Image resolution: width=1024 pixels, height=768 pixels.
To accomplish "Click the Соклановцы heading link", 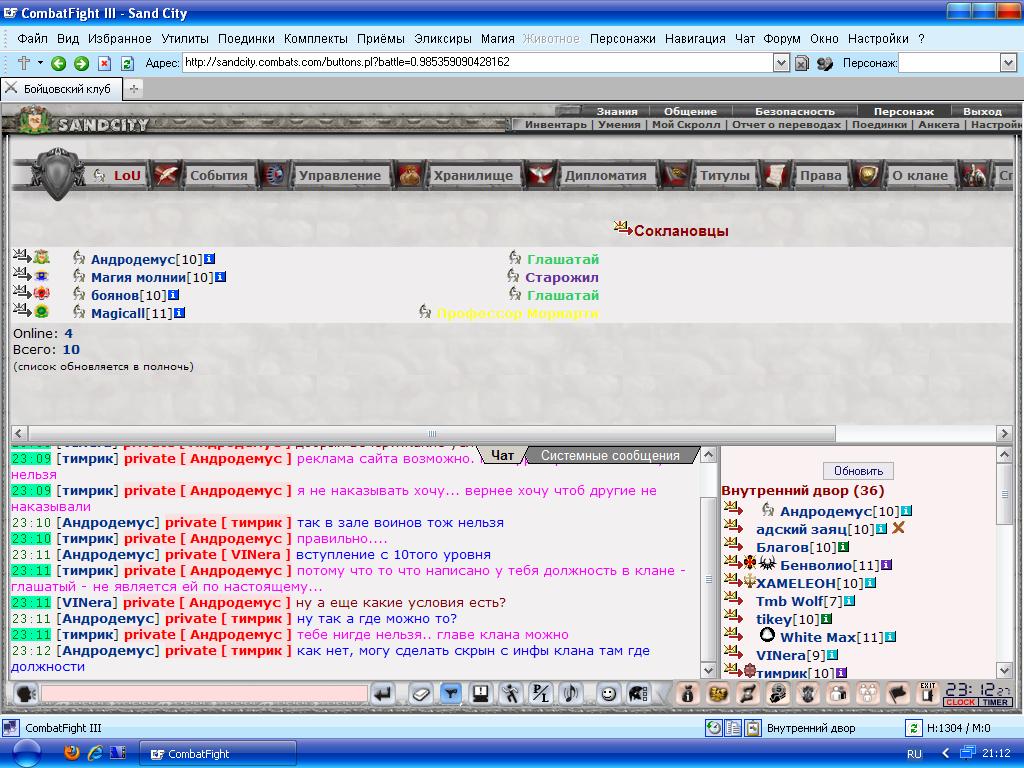I will click(x=680, y=231).
